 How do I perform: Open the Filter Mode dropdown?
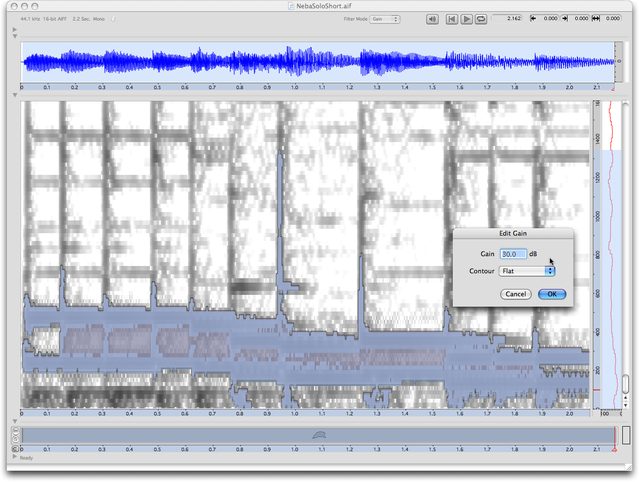[385, 19]
